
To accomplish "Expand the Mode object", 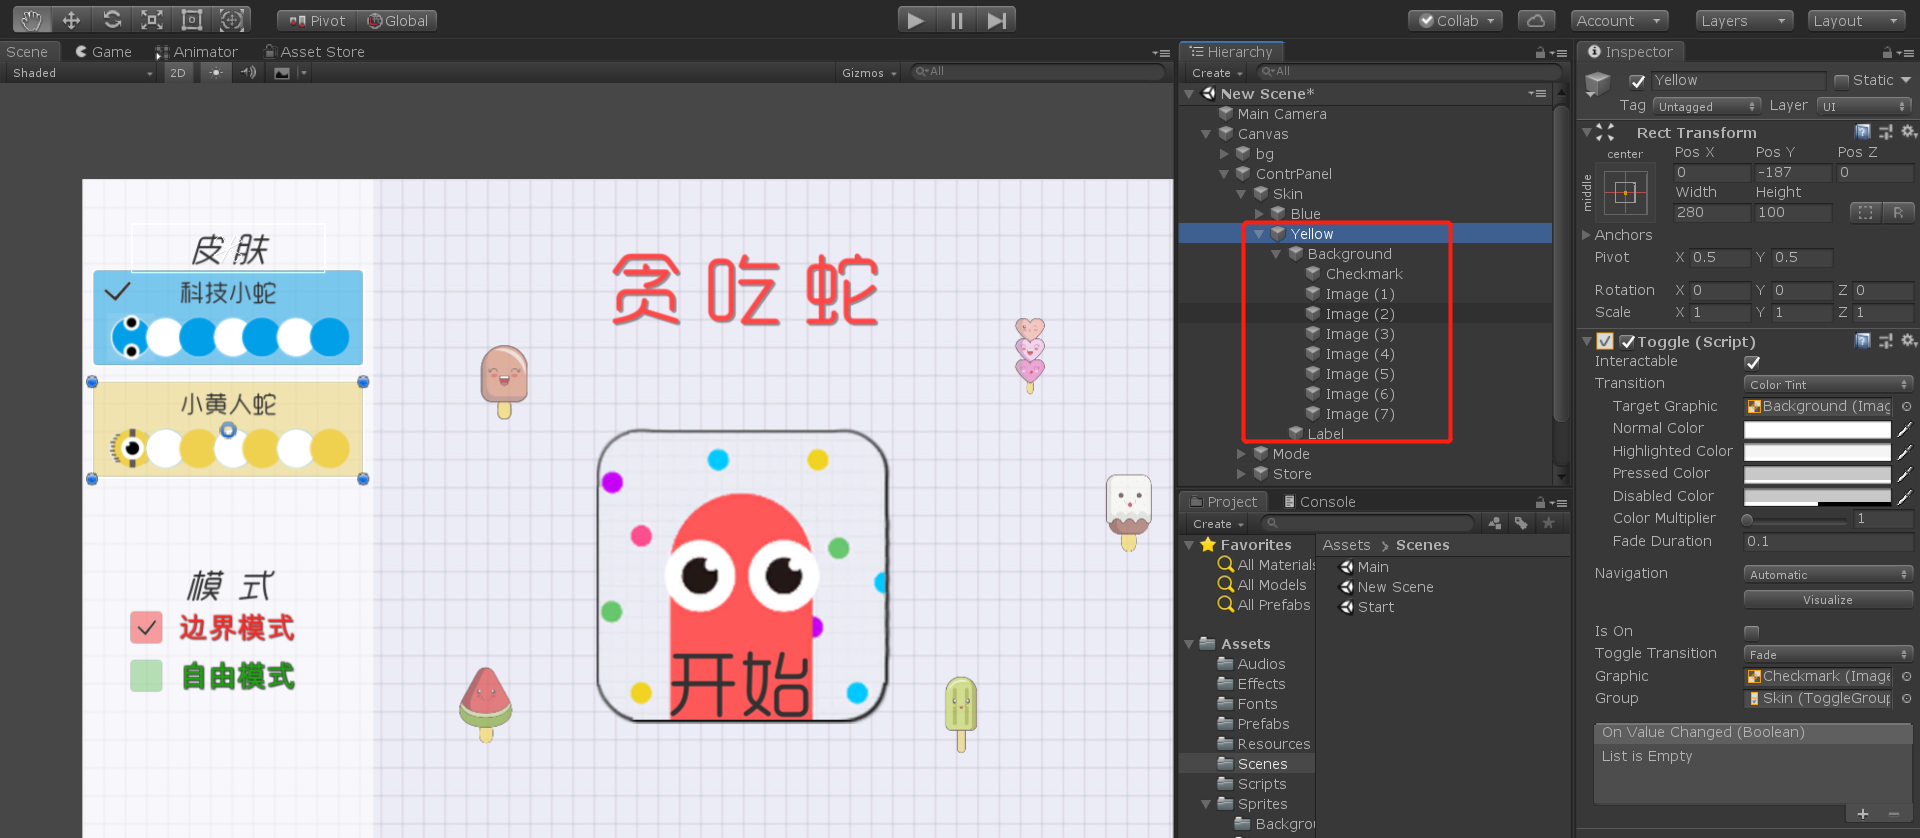I will [x=1242, y=454].
